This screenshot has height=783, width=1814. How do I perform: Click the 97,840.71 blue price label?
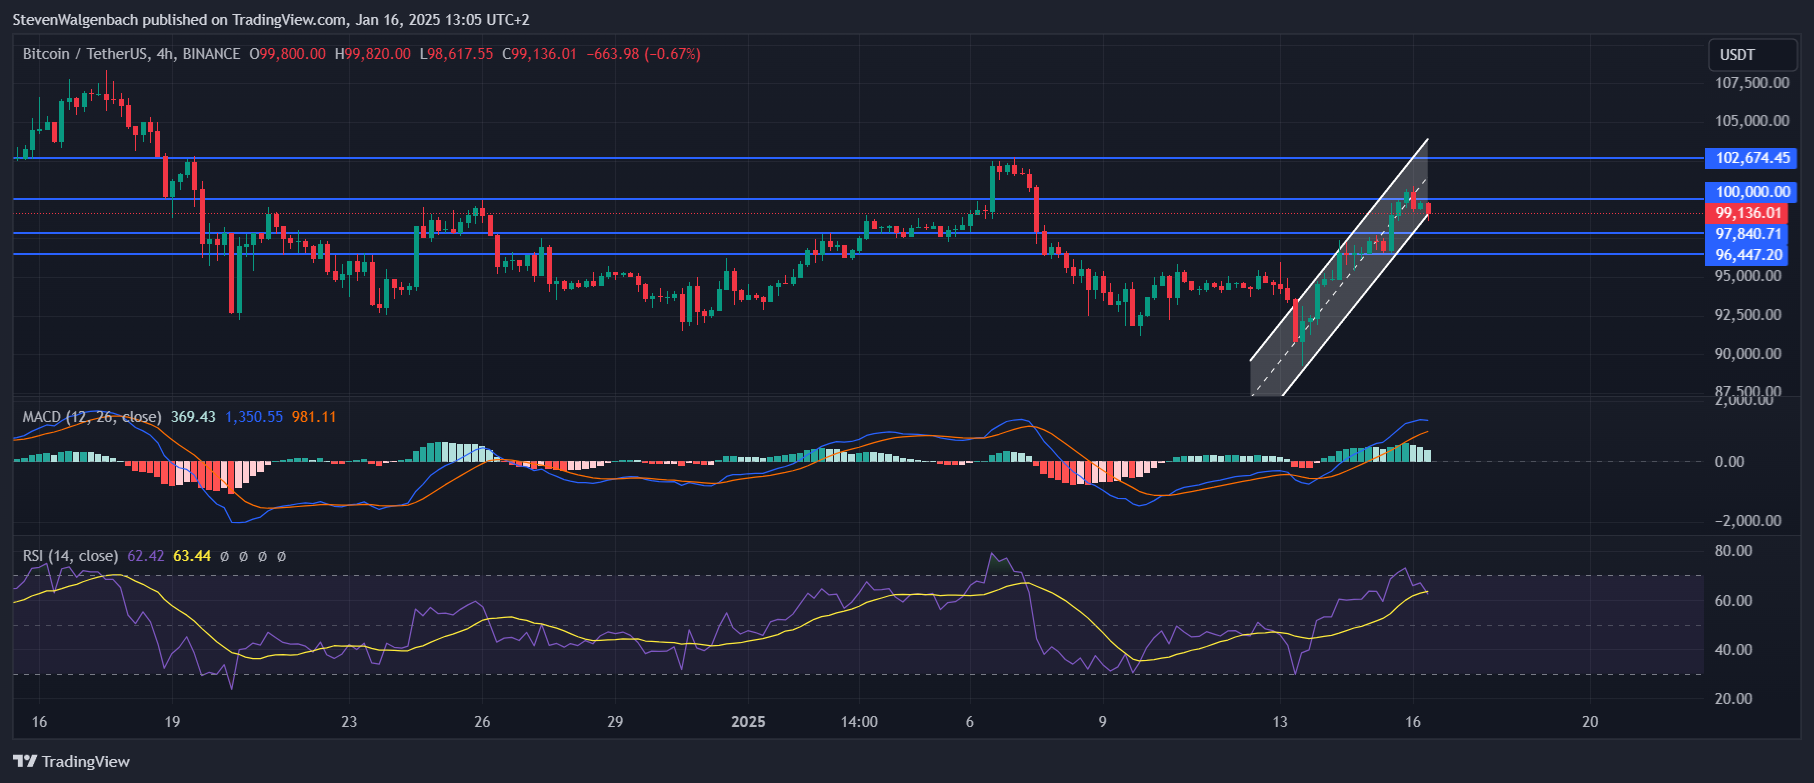pos(1748,234)
